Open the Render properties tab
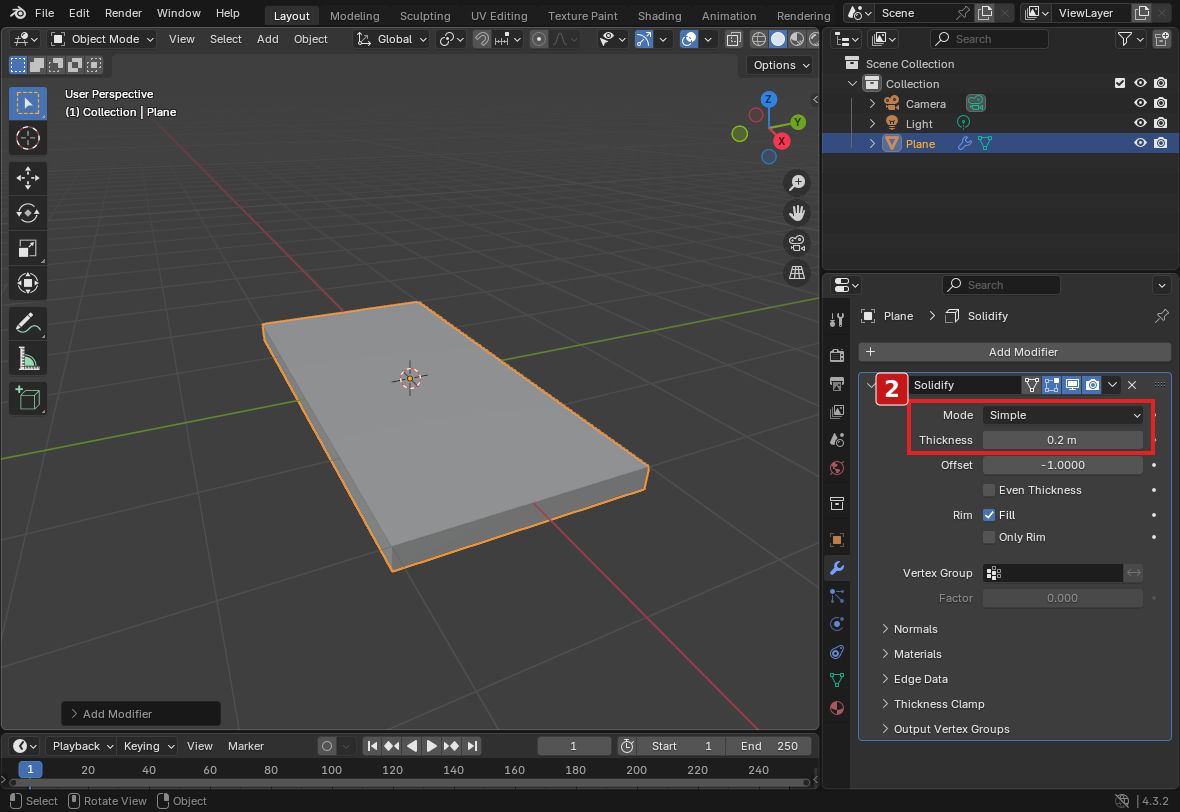This screenshot has width=1180, height=812. [837, 355]
